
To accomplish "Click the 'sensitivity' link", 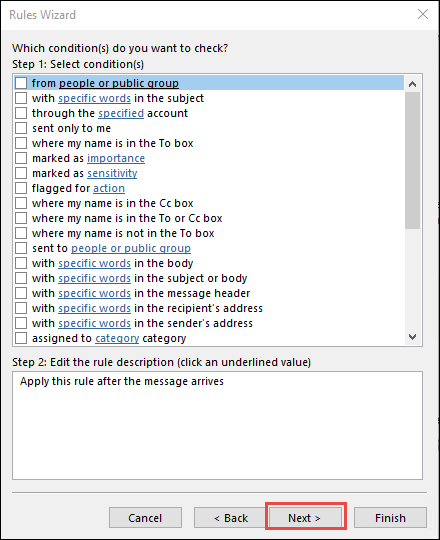I will pyautogui.click(x=112, y=173).
